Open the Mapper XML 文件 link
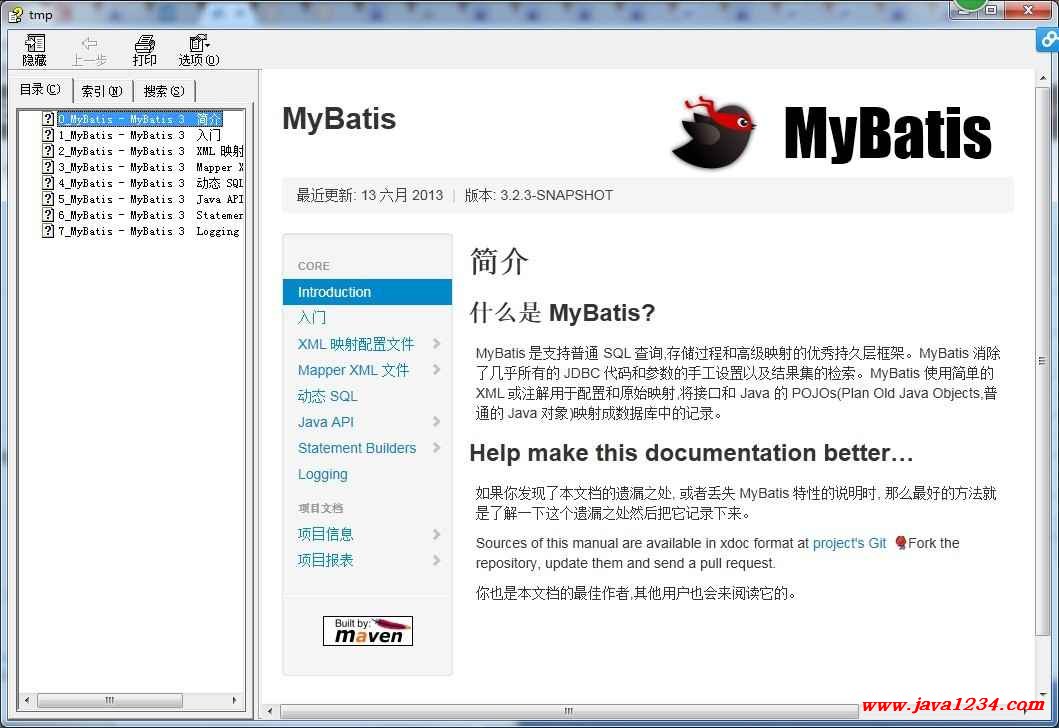The image size is (1059, 728). (x=353, y=370)
